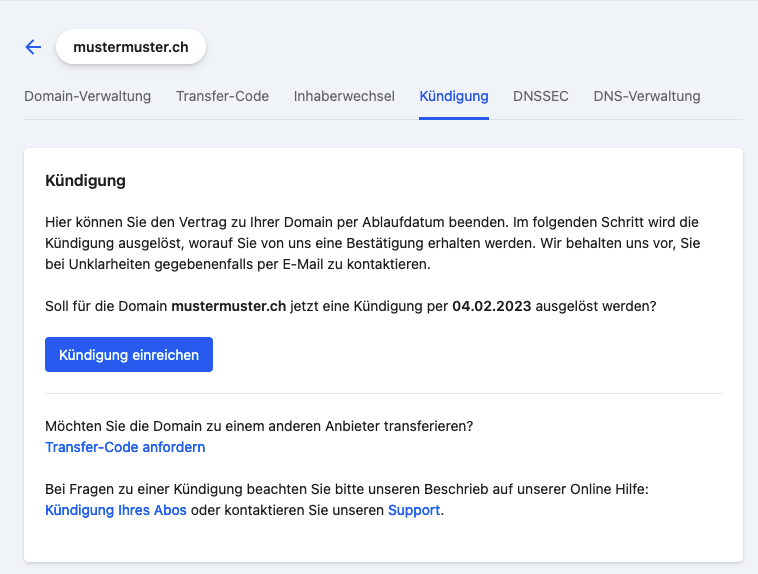The width and height of the screenshot is (758, 574).
Task: Click the divider line below the blue button
Action: (x=383, y=393)
